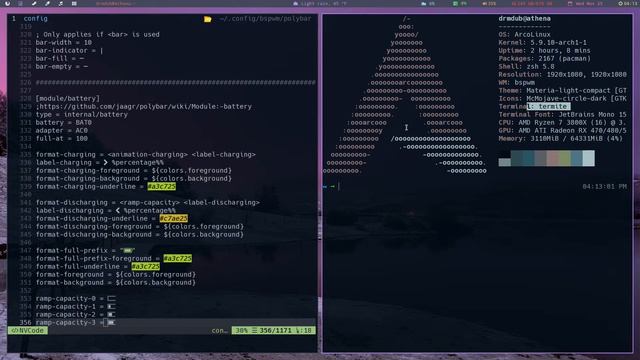Click the 'Terminal Font: JetBrains Mono' line
Image resolution: width=640 pixels, height=360 pixels.
click(562, 115)
